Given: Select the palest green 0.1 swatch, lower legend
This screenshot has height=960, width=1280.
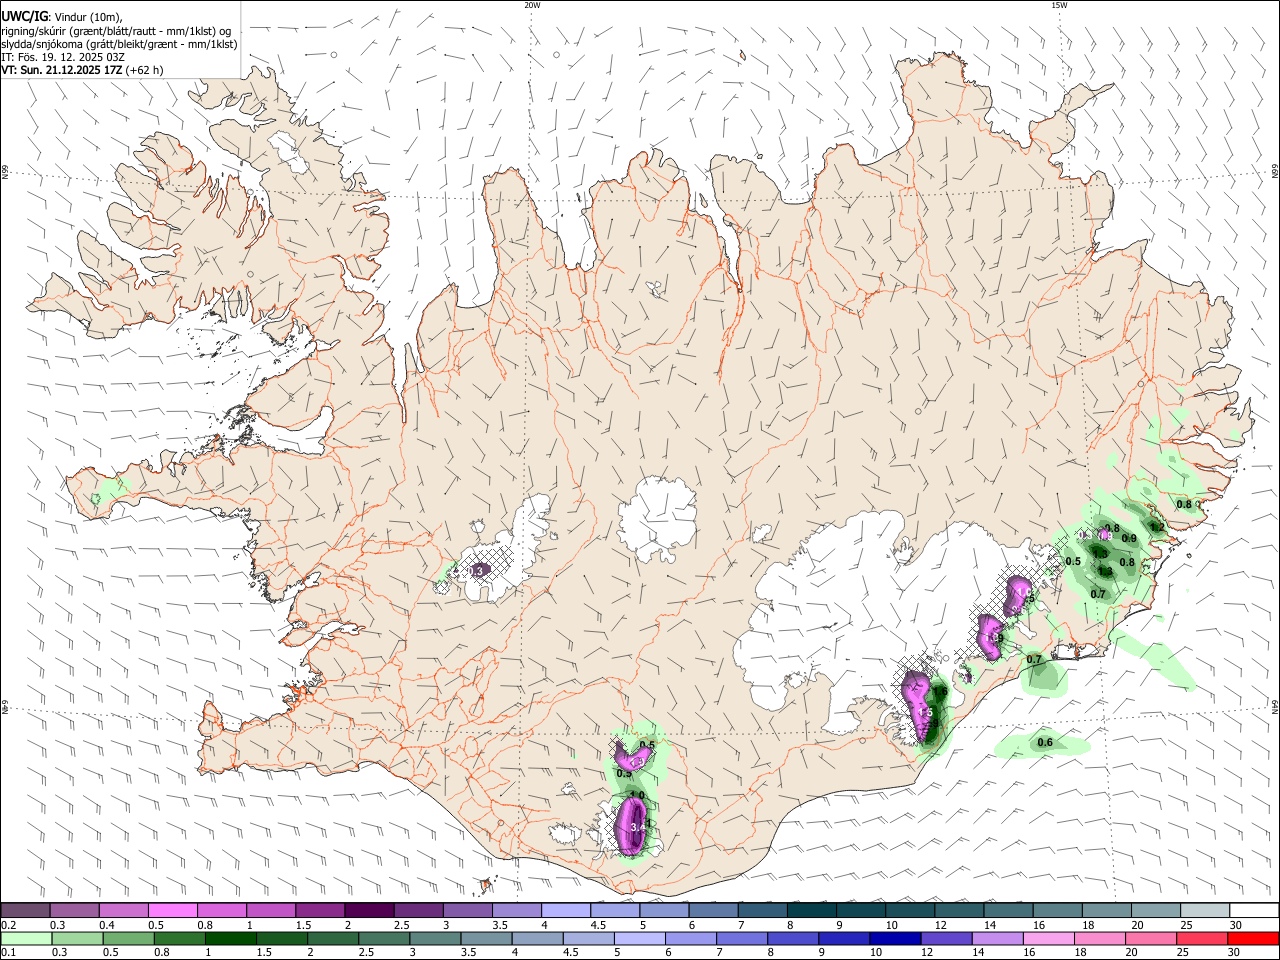Looking at the screenshot, I should coord(27,938).
